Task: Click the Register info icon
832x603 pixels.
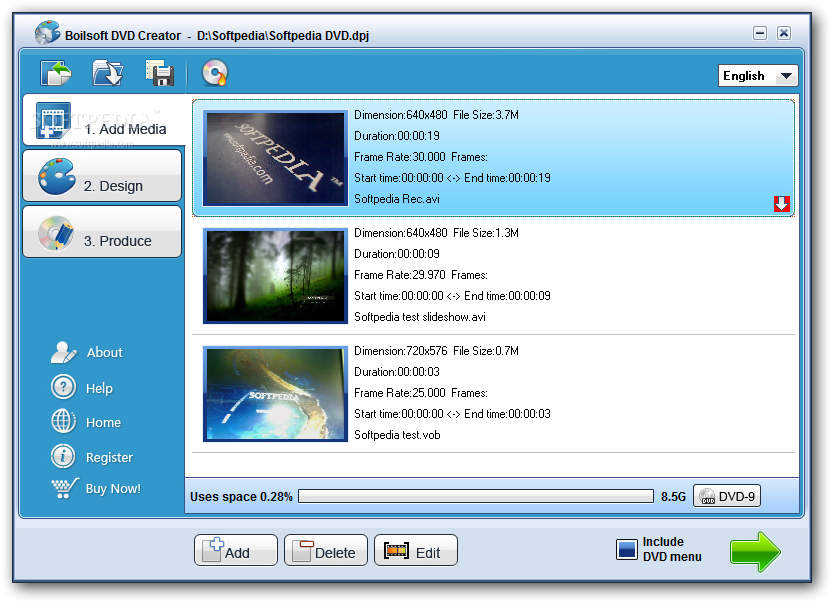Action: coord(63,456)
